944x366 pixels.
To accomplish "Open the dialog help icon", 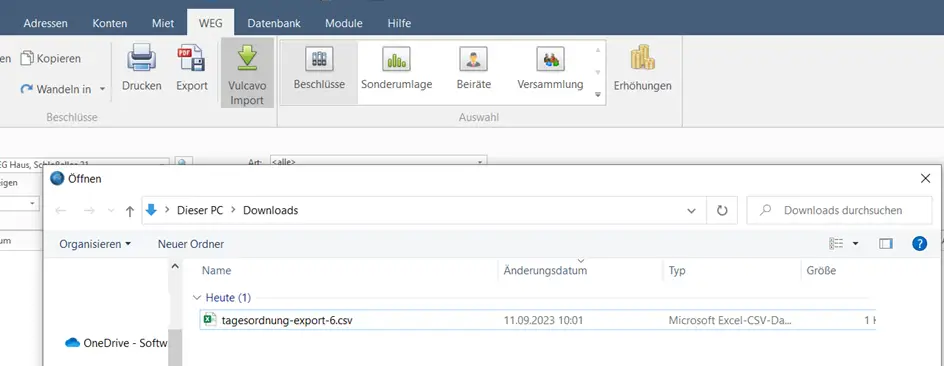I will tap(919, 243).
